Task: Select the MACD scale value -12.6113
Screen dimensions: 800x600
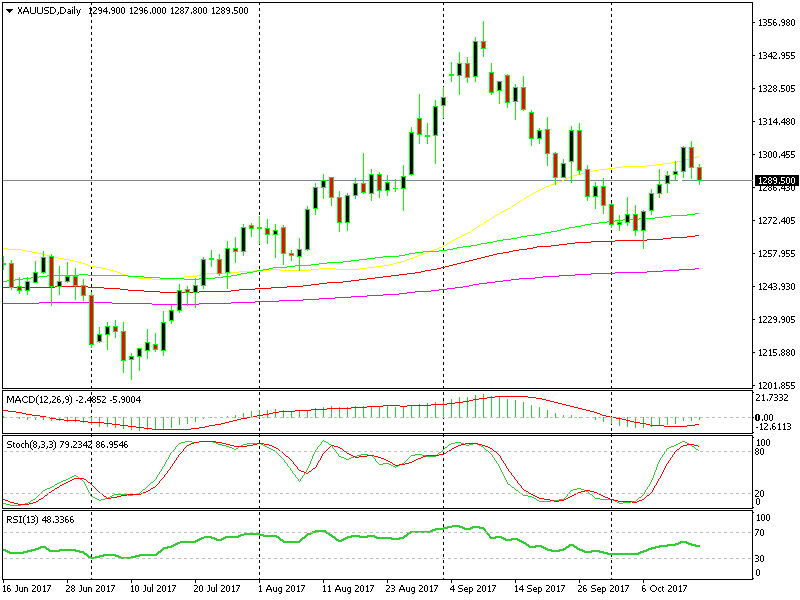Action: coord(773,426)
